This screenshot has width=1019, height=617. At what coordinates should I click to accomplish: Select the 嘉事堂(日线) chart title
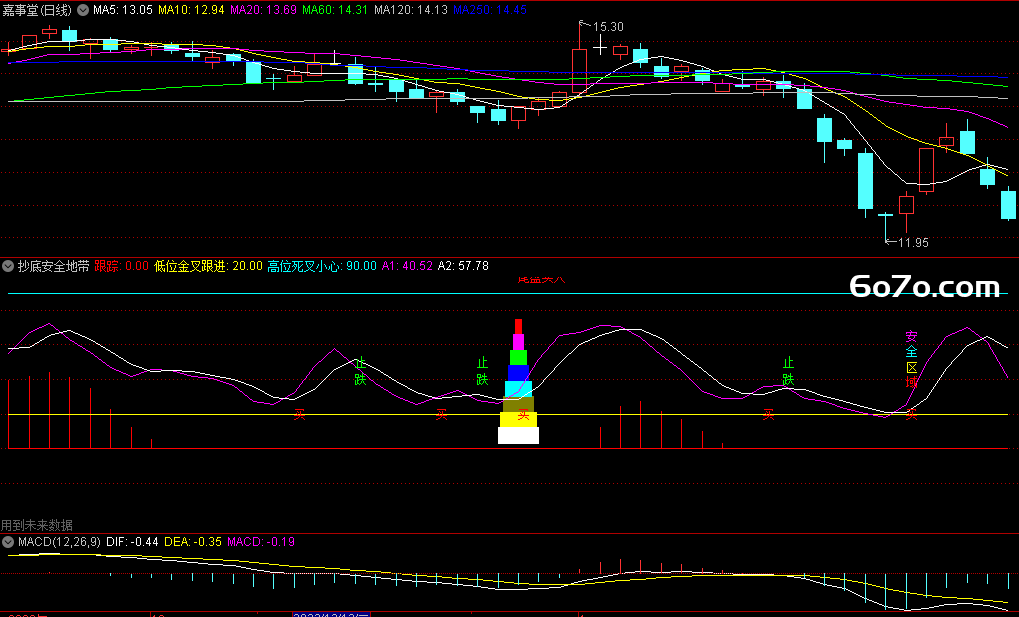36,10
